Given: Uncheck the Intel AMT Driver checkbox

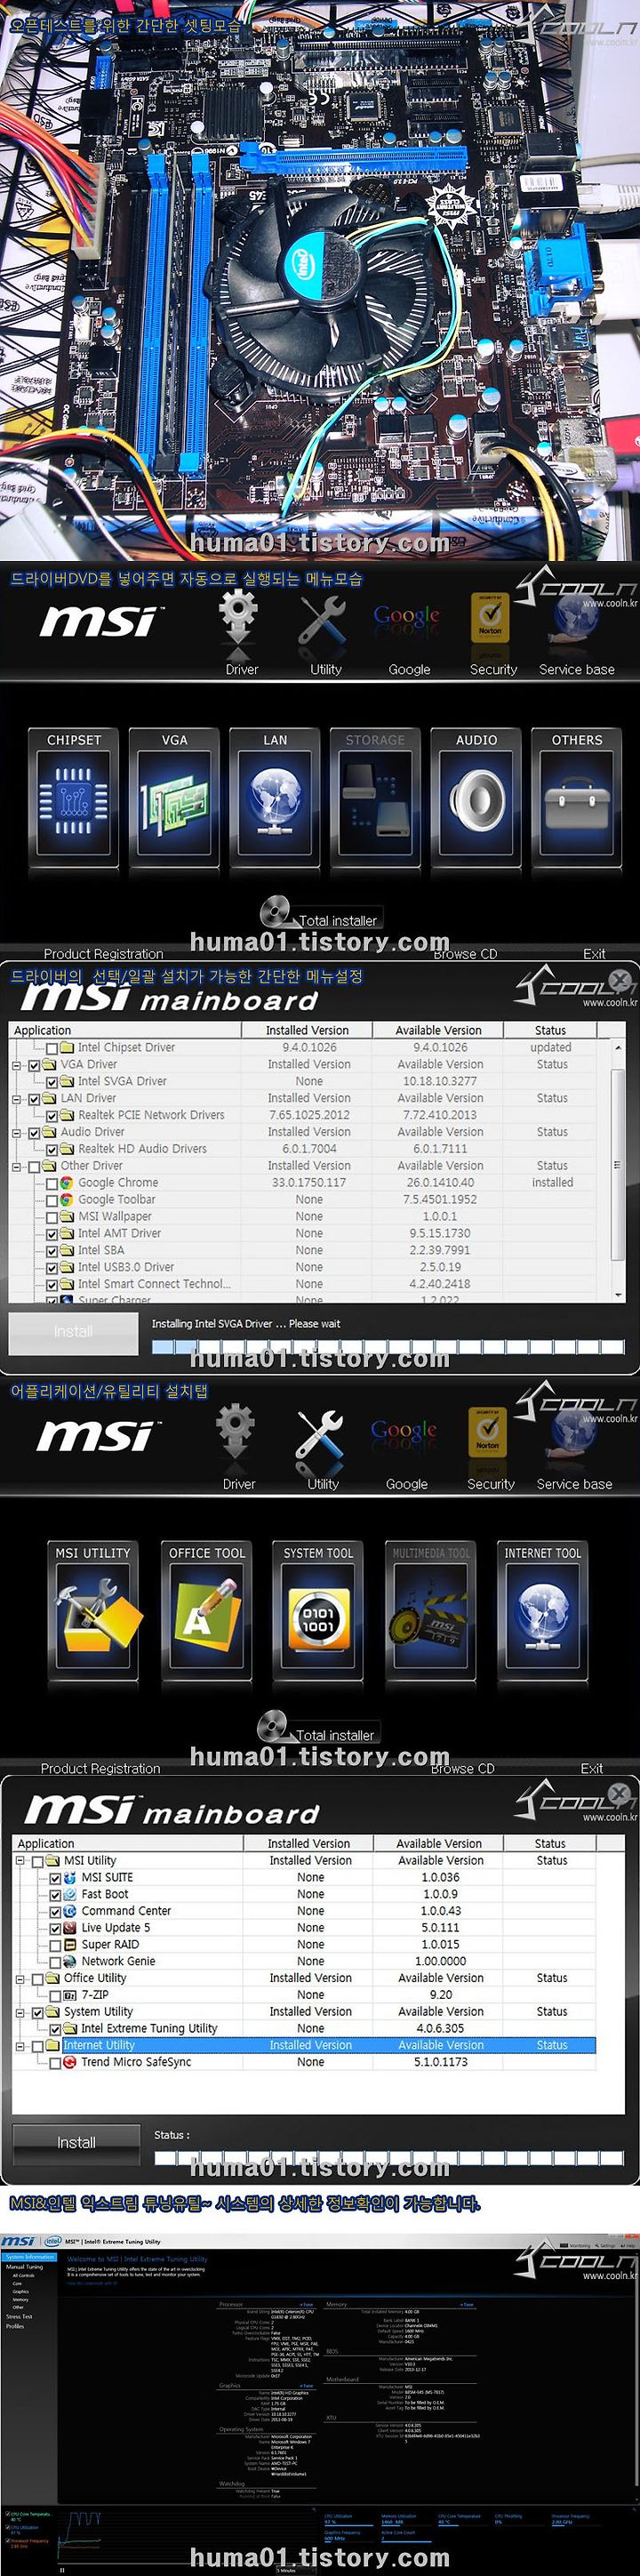Looking at the screenshot, I should 51,1234.
